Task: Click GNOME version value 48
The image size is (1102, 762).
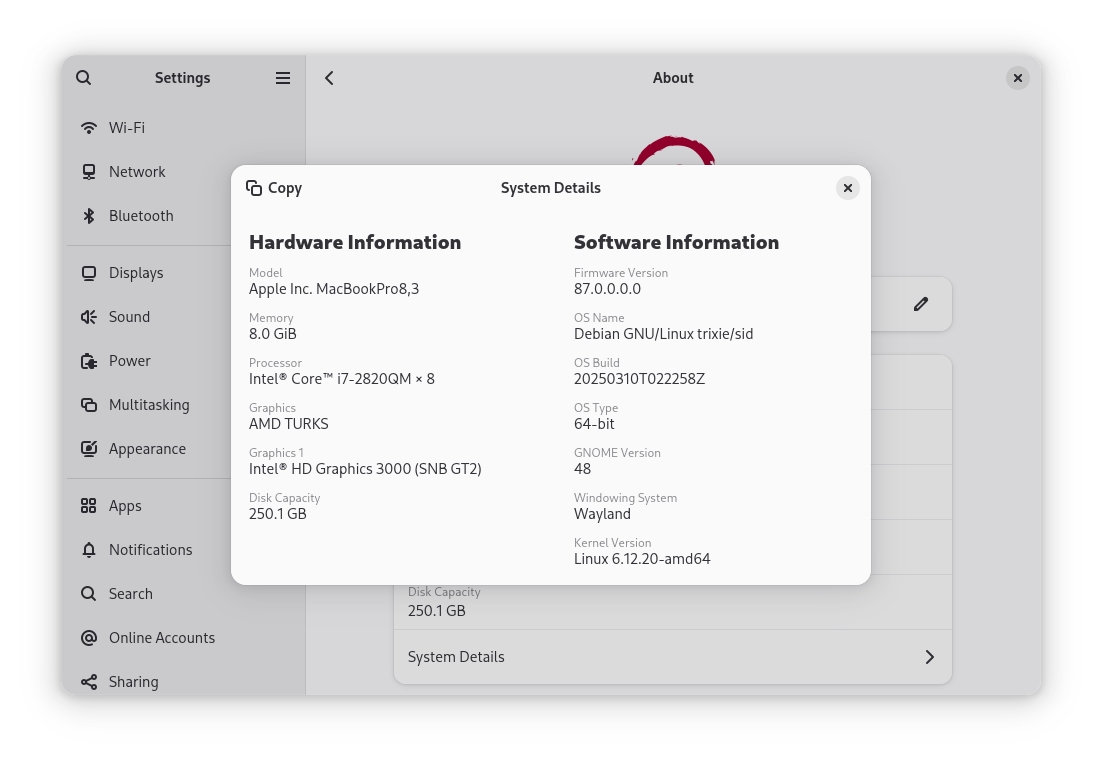Action: click(583, 469)
